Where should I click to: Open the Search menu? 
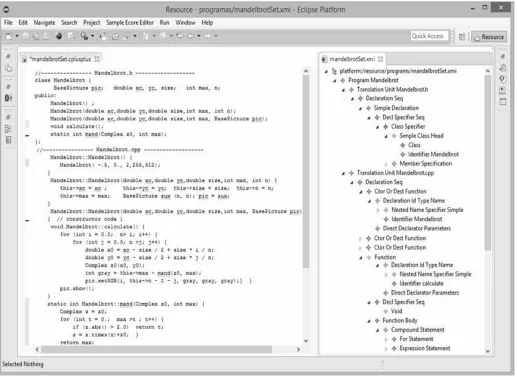tap(69, 23)
